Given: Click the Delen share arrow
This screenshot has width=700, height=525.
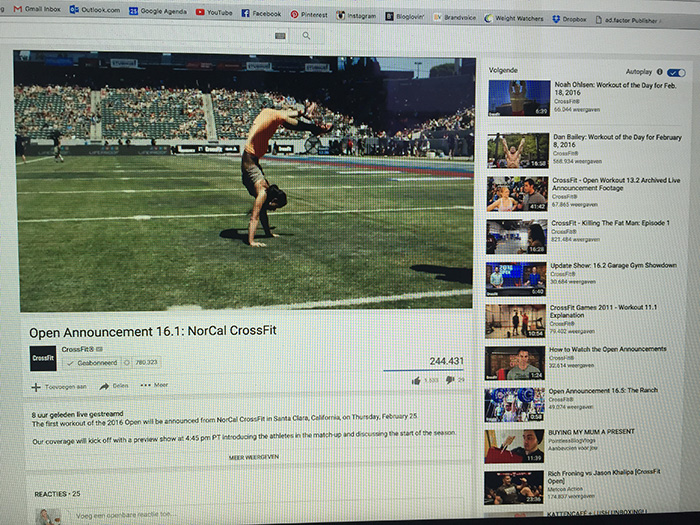Looking at the screenshot, I should [x=104, y=386].
